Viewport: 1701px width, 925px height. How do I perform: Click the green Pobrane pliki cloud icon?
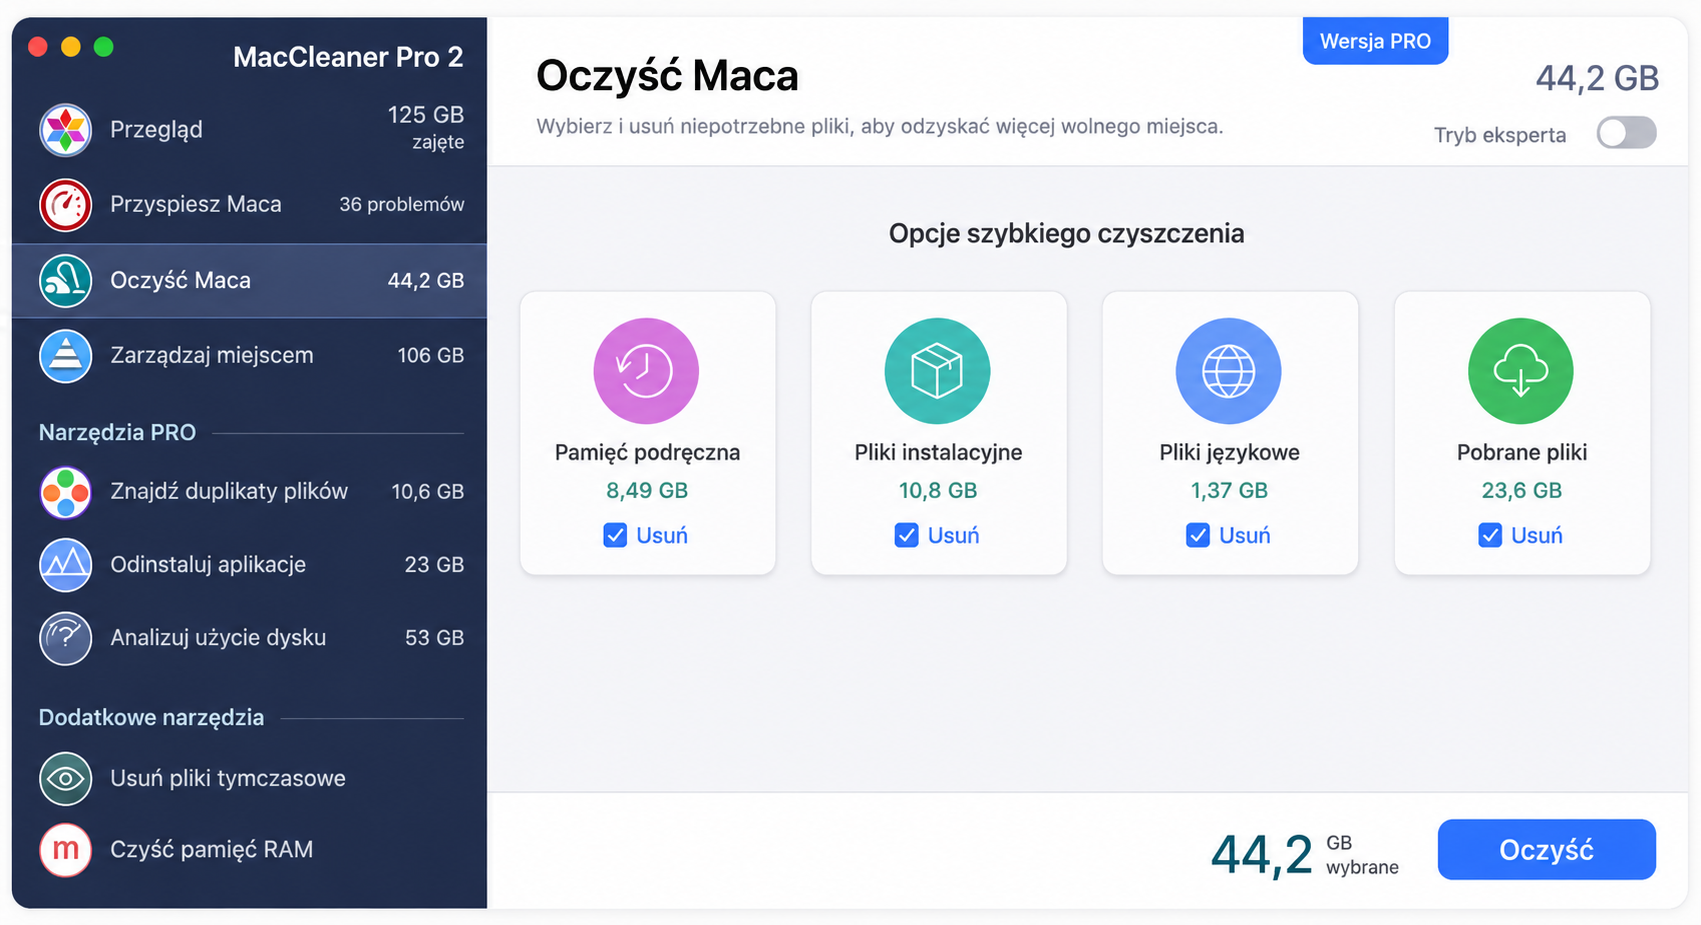coord(1520,371)
